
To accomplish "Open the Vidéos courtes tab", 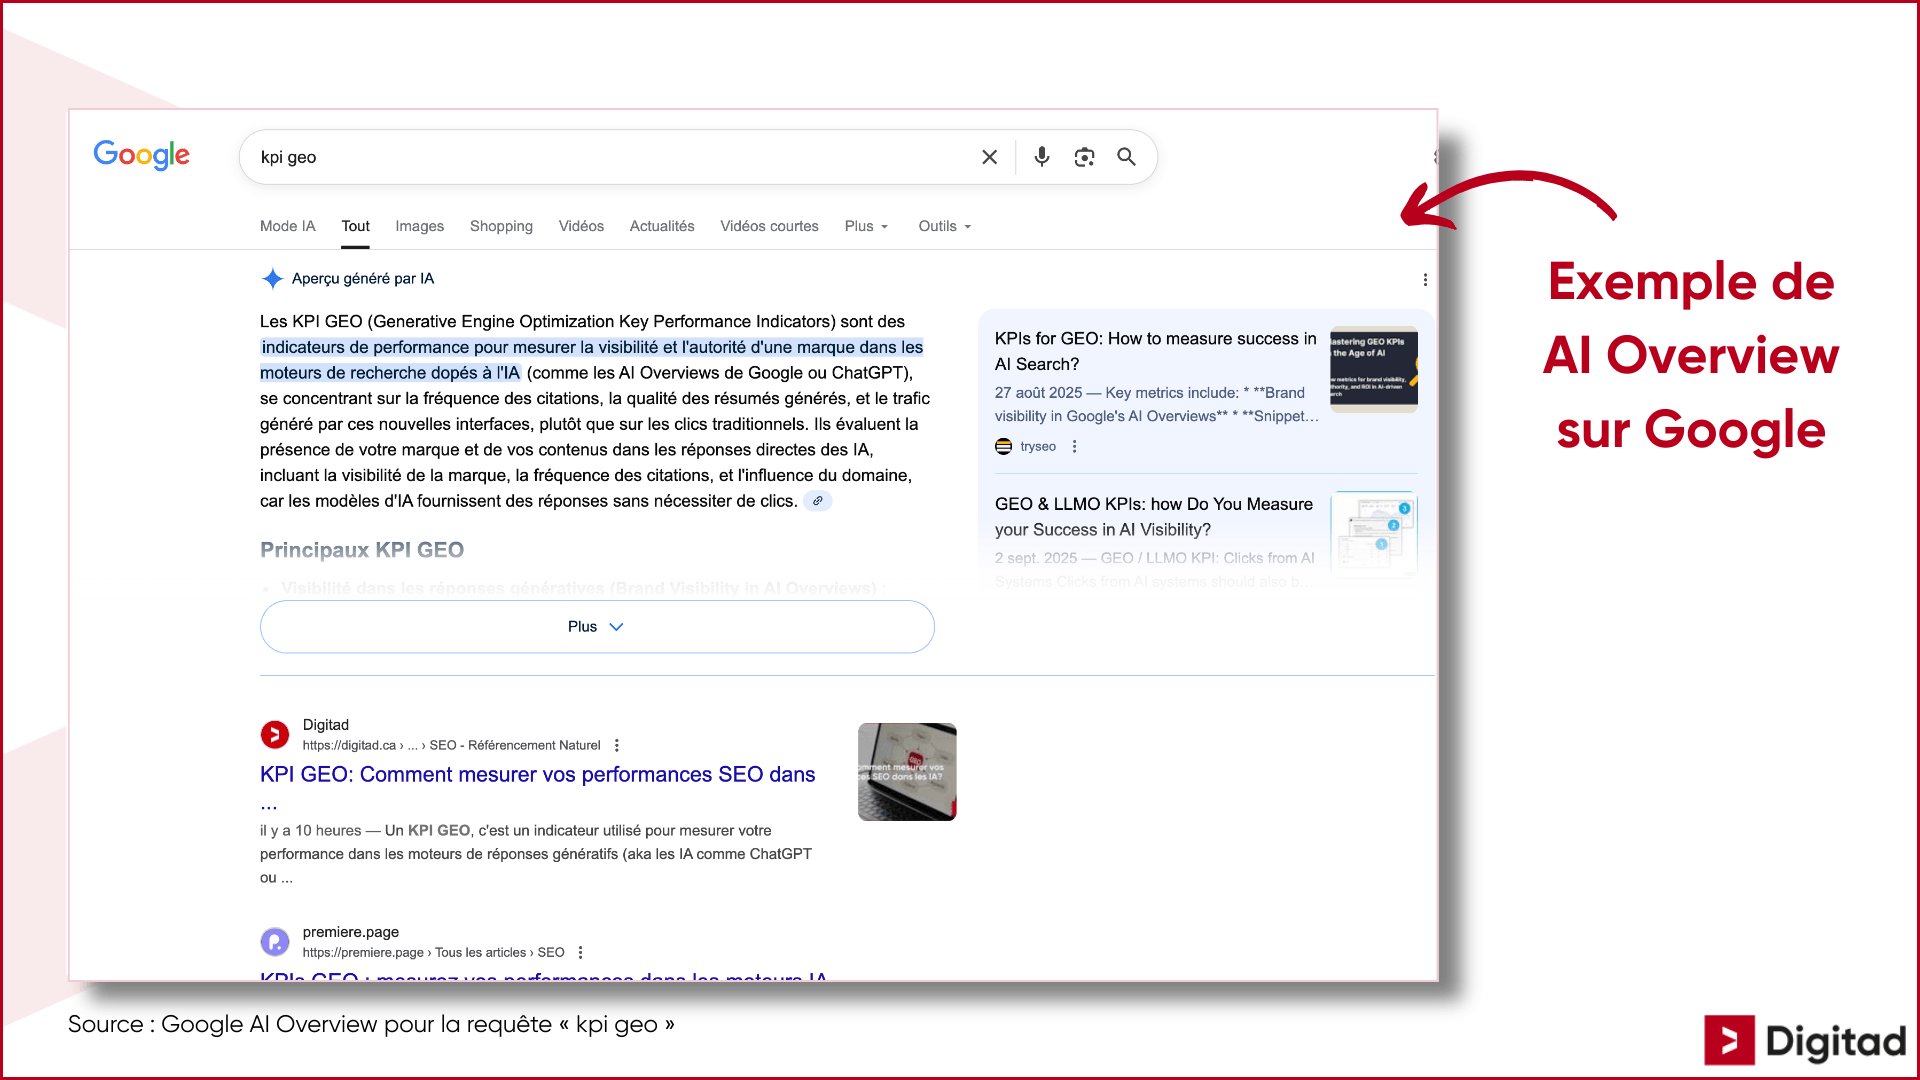I will 769,226.
